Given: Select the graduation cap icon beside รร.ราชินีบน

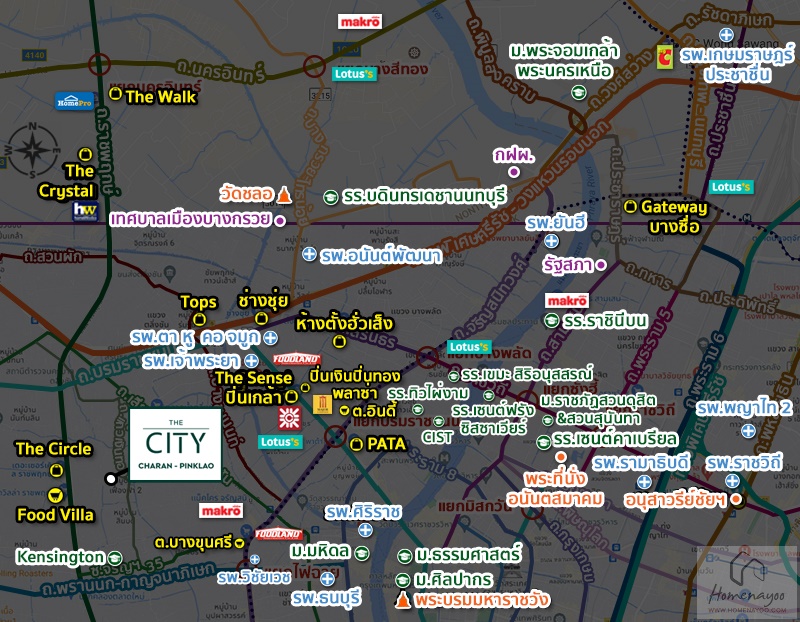Looking at the screenshot, I should 552,320.
